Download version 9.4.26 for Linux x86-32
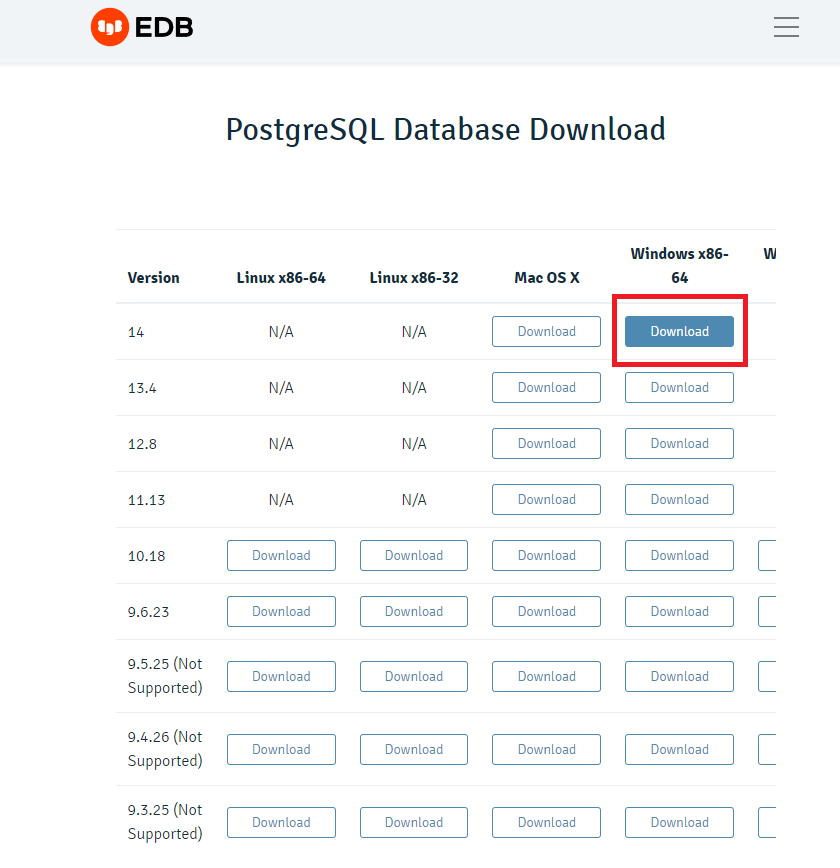Screen dimensions: 840x868 tap(414, 750)
